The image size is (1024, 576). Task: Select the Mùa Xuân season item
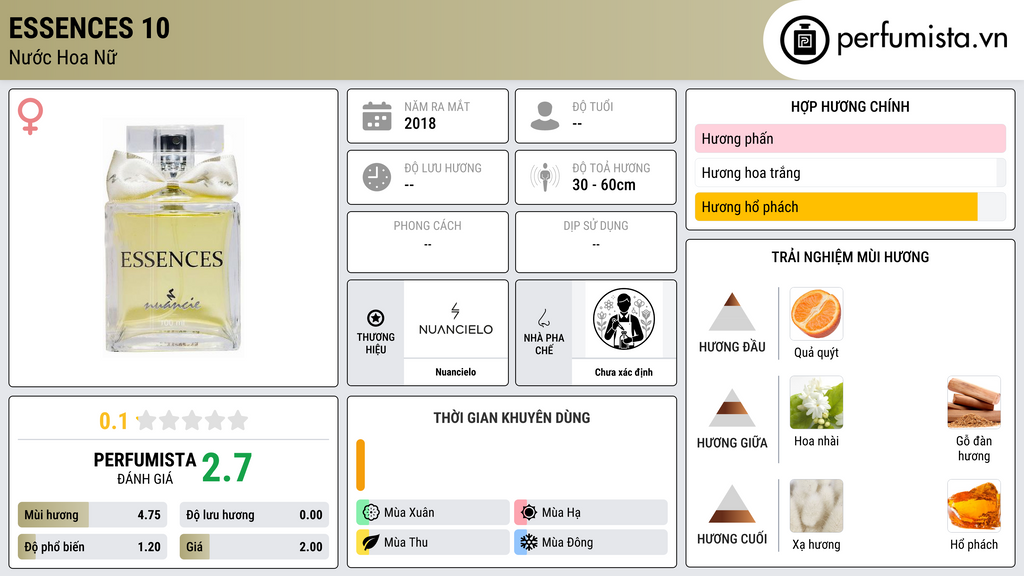point(433,512)
